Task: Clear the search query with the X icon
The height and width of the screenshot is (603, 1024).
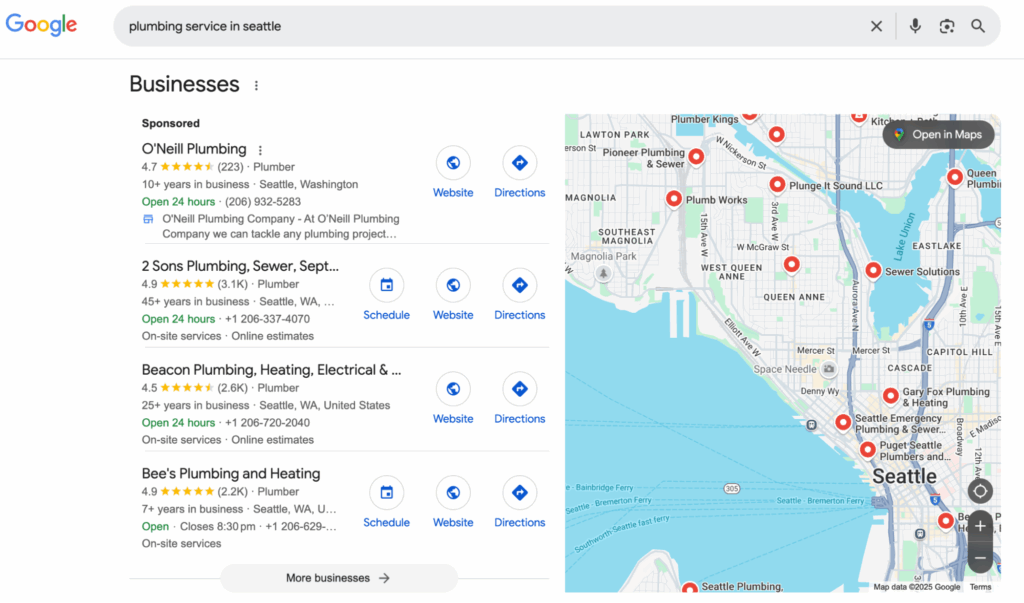Action: (876, 26)
